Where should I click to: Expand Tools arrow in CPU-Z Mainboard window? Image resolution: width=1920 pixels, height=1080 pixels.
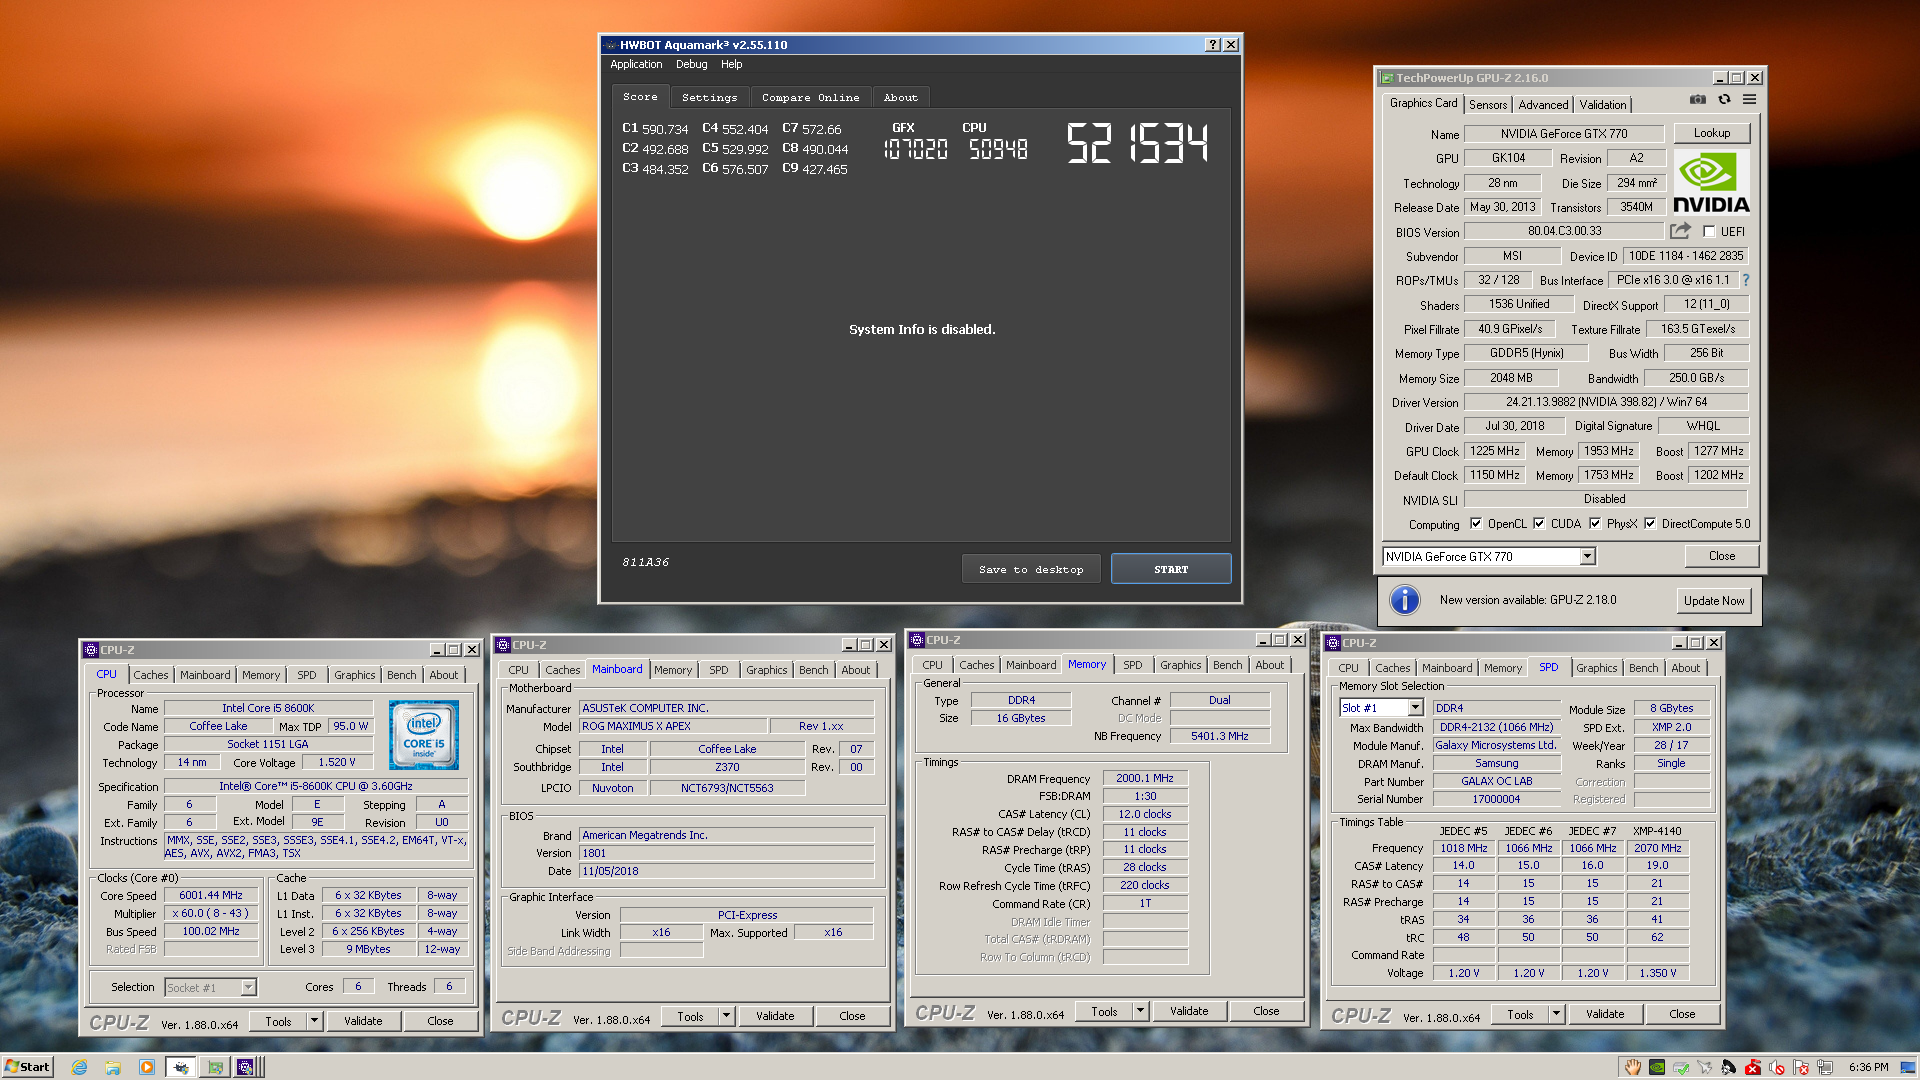(x=726, y=1016)
